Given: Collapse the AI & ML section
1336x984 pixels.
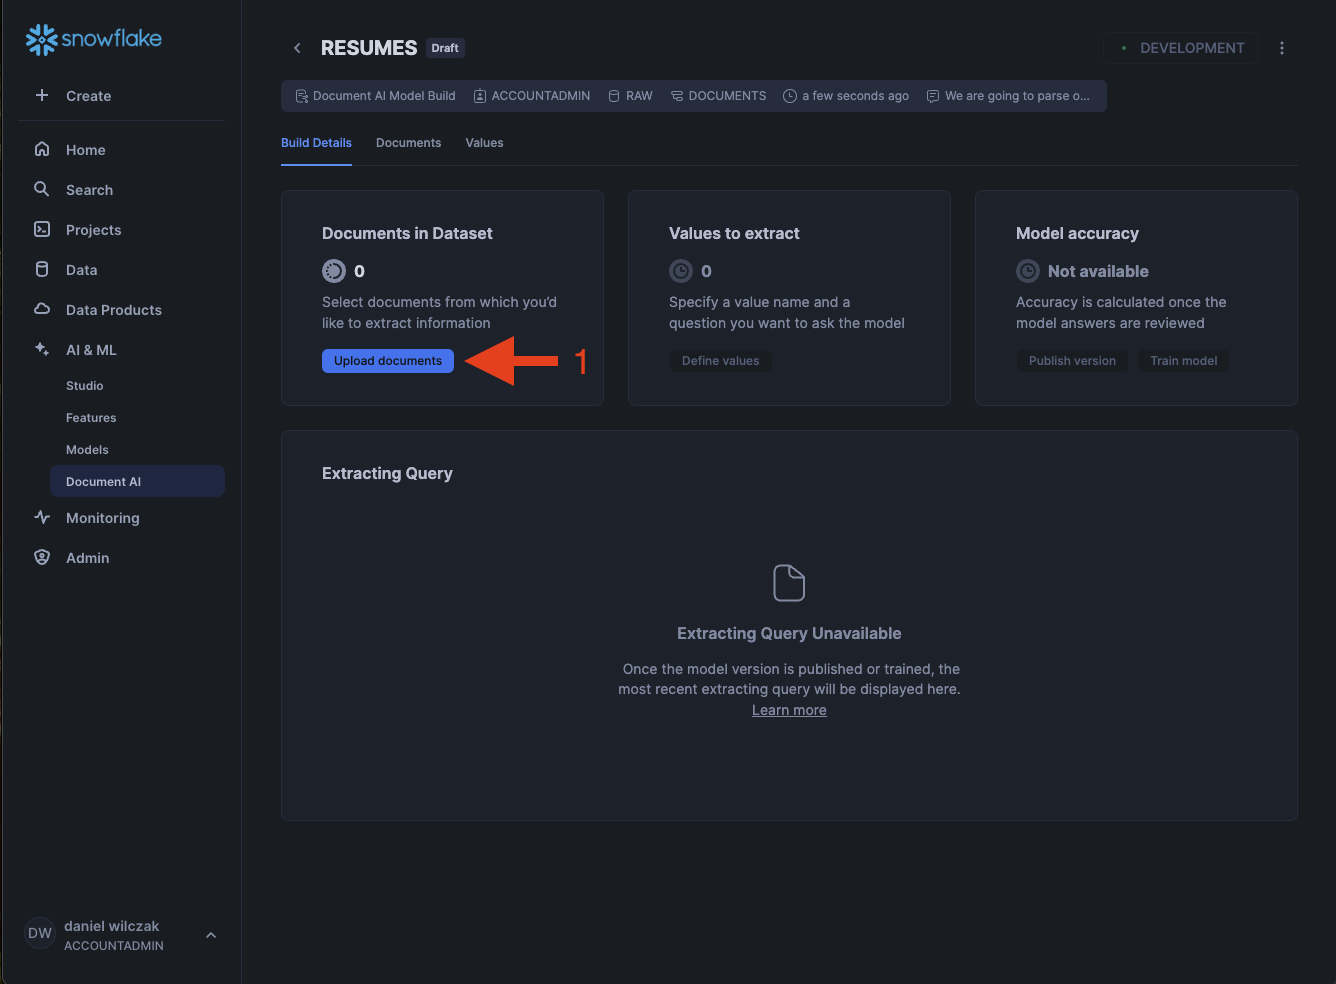Looking at the screenshot, I should (x=90, y=350).
